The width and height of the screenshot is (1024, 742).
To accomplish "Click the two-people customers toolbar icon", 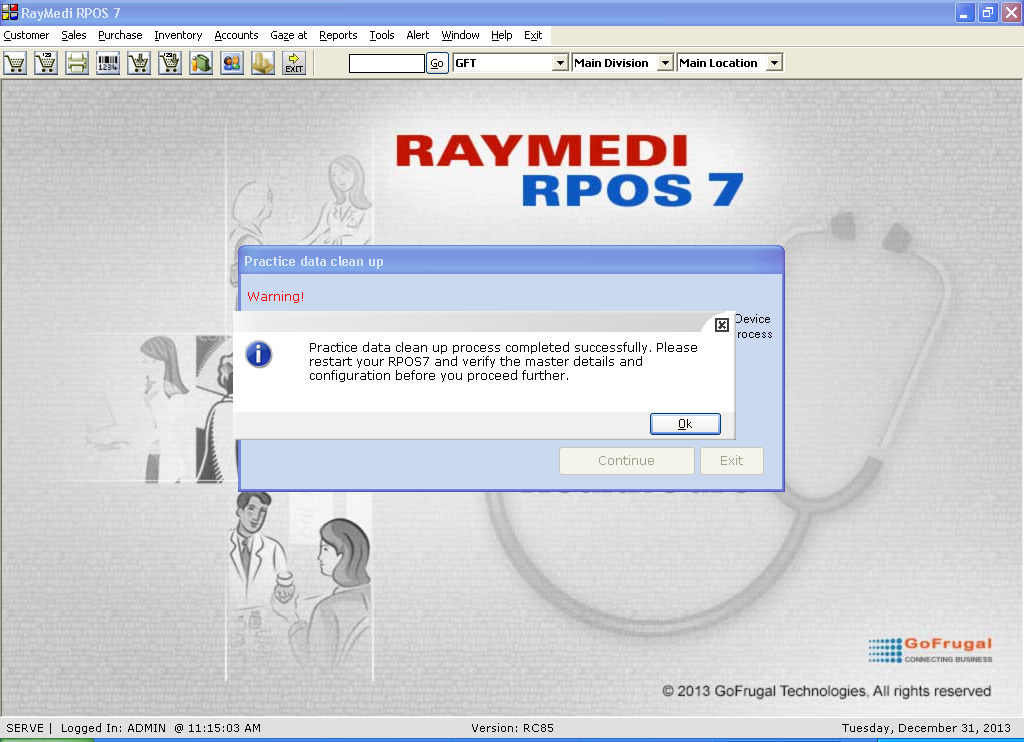I will coord(232,63).
